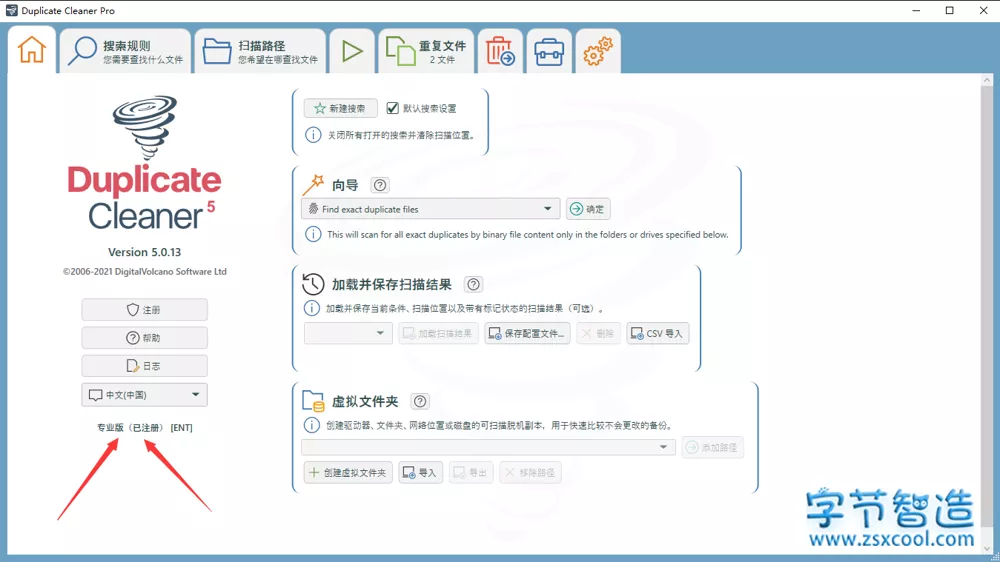Click the wizard wand icon
The height and width of the screenshot is (562, 1000).
pyautogui.click(x=313, y=185)
